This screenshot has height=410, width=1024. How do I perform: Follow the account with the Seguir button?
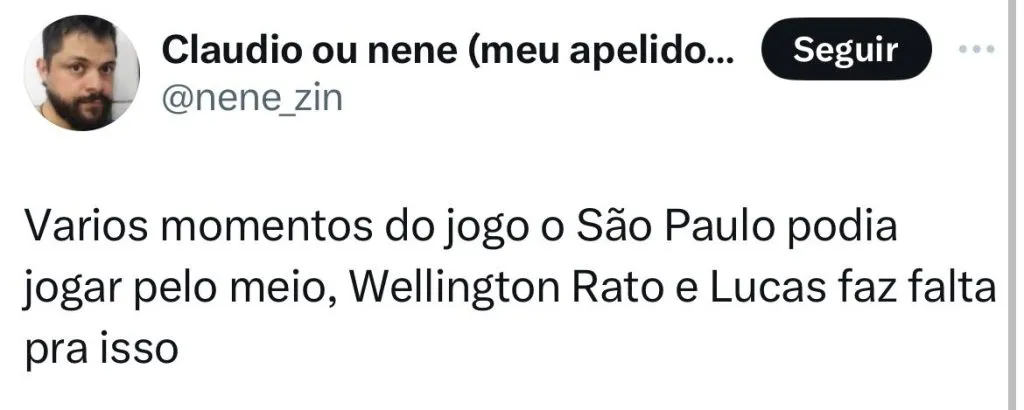tap(846, 49)
